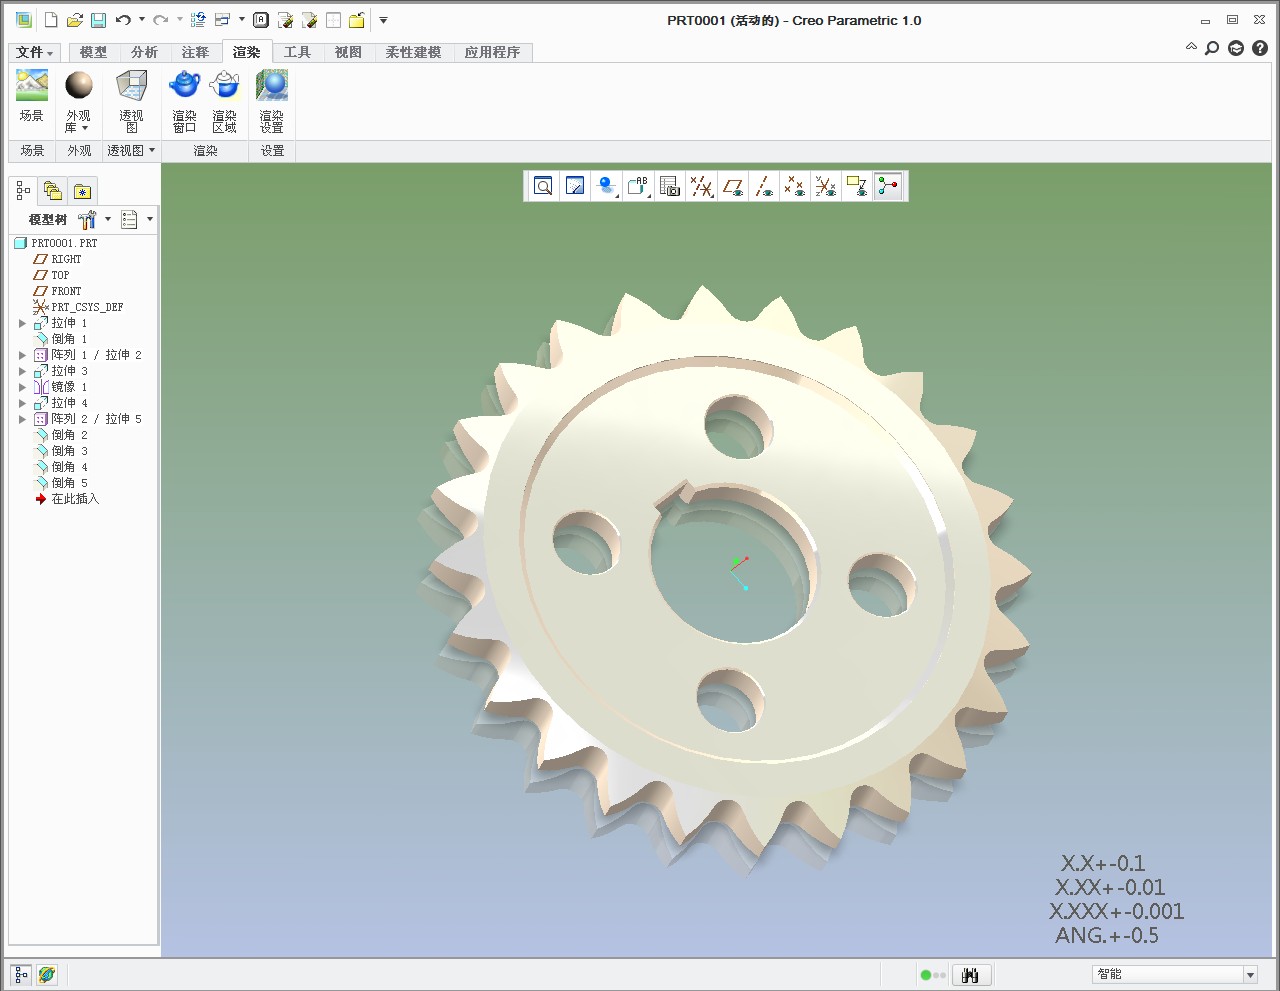
Task: Select 倒角 5 in model tree
Action: point(69,483)
